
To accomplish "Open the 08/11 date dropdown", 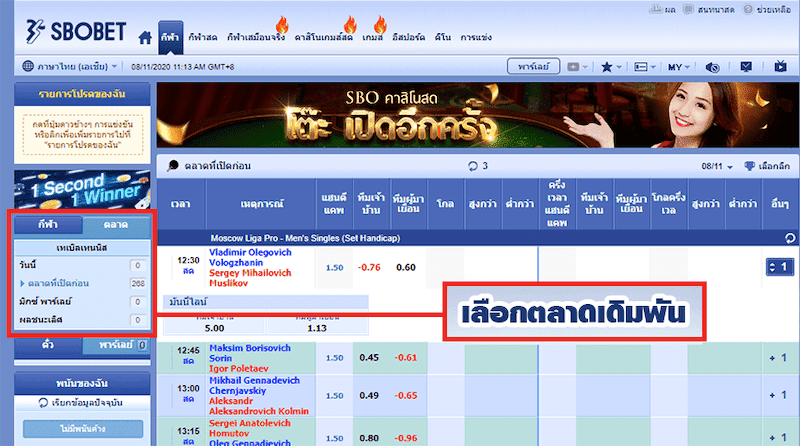I will 717,166.
